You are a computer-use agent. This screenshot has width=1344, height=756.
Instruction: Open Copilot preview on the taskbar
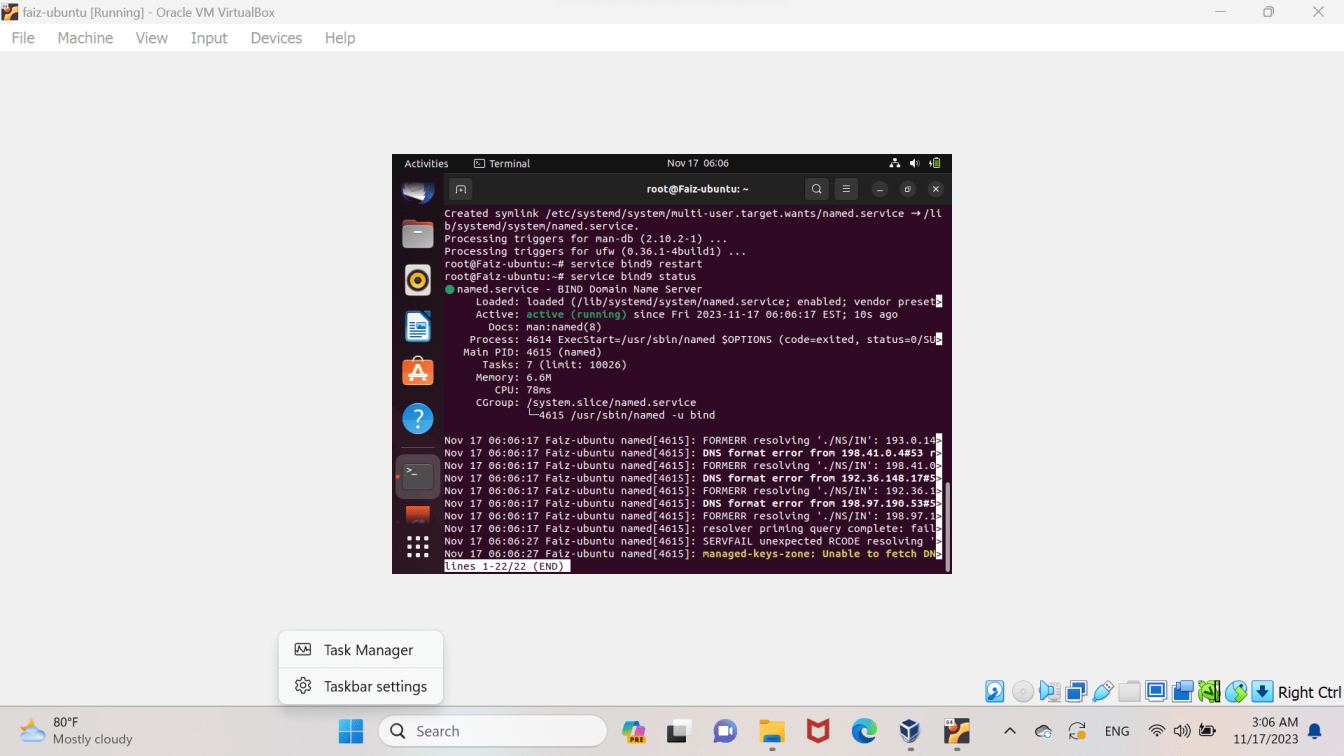pyautogui.click(x=634, y=731)
